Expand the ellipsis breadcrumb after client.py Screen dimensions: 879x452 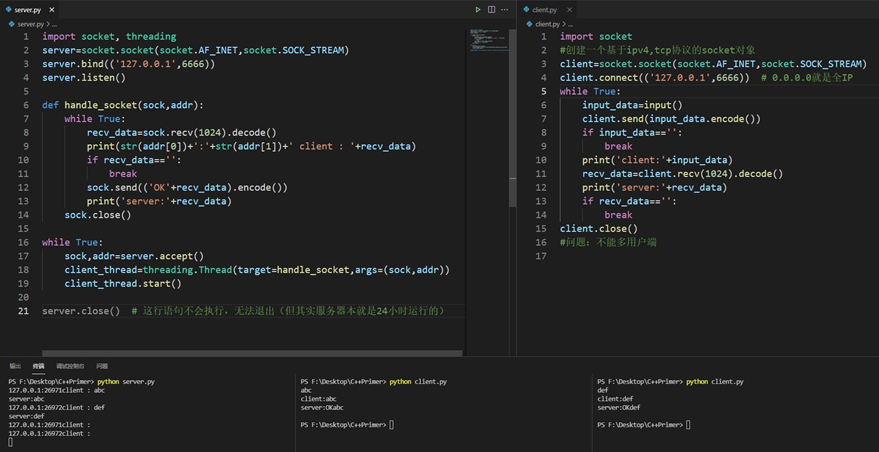570,24
